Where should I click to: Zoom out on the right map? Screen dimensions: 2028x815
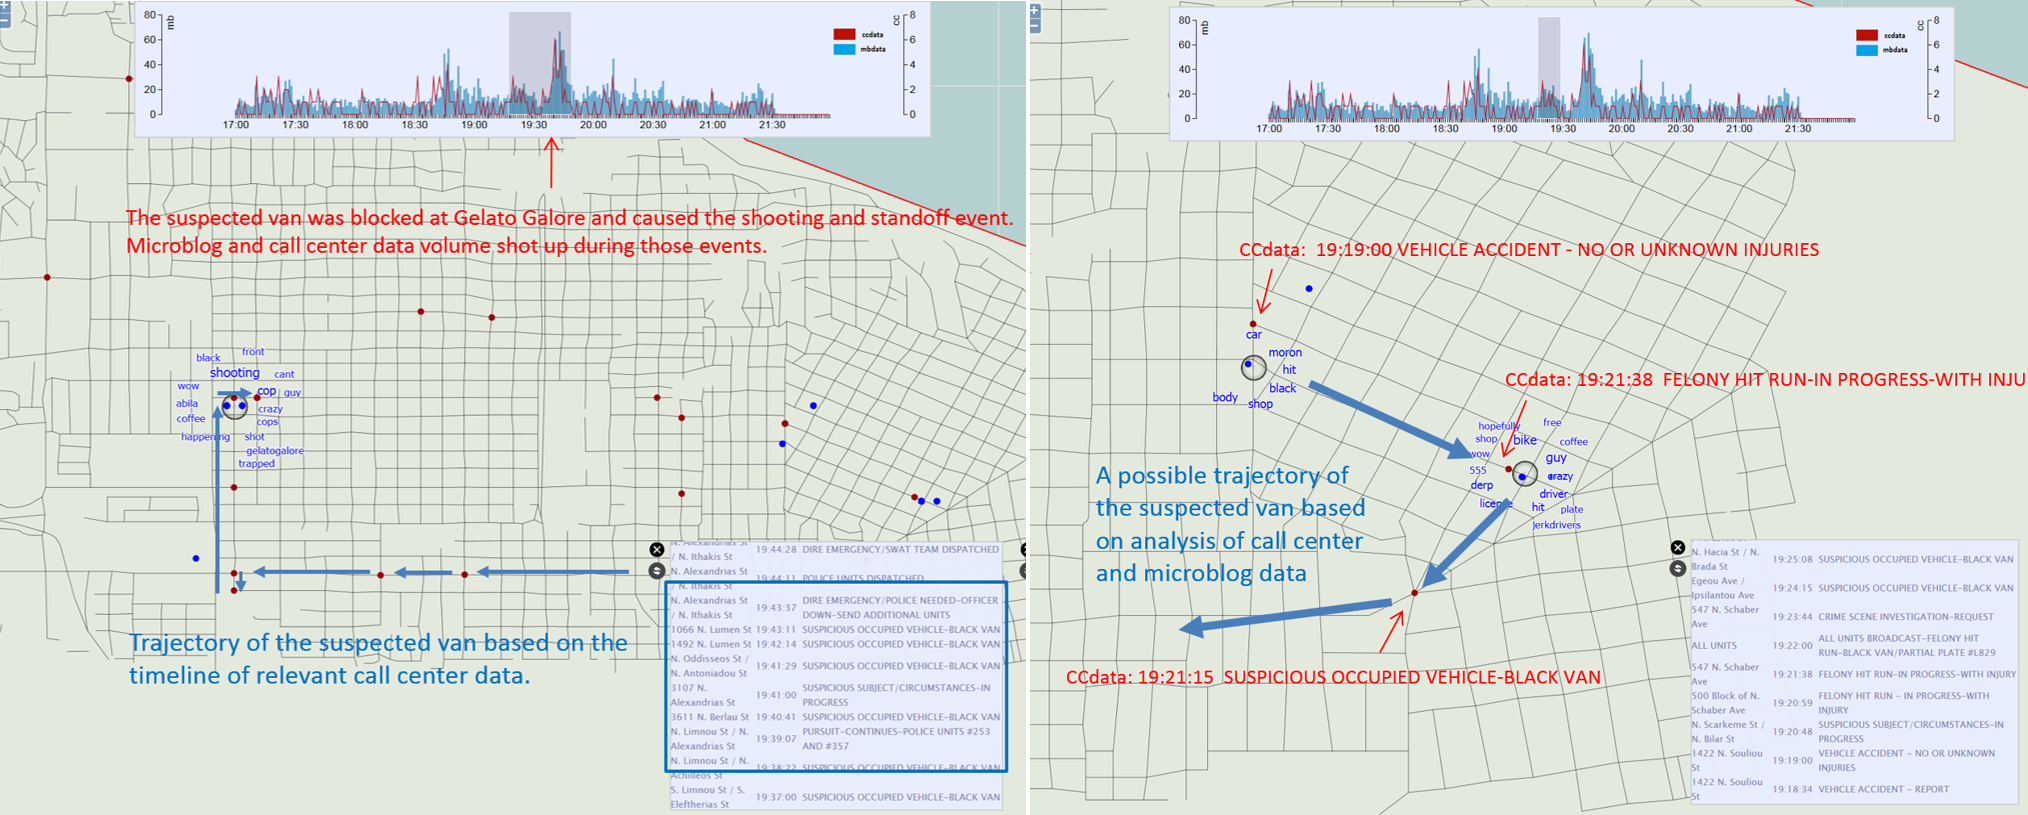(x=1035, y=26)
